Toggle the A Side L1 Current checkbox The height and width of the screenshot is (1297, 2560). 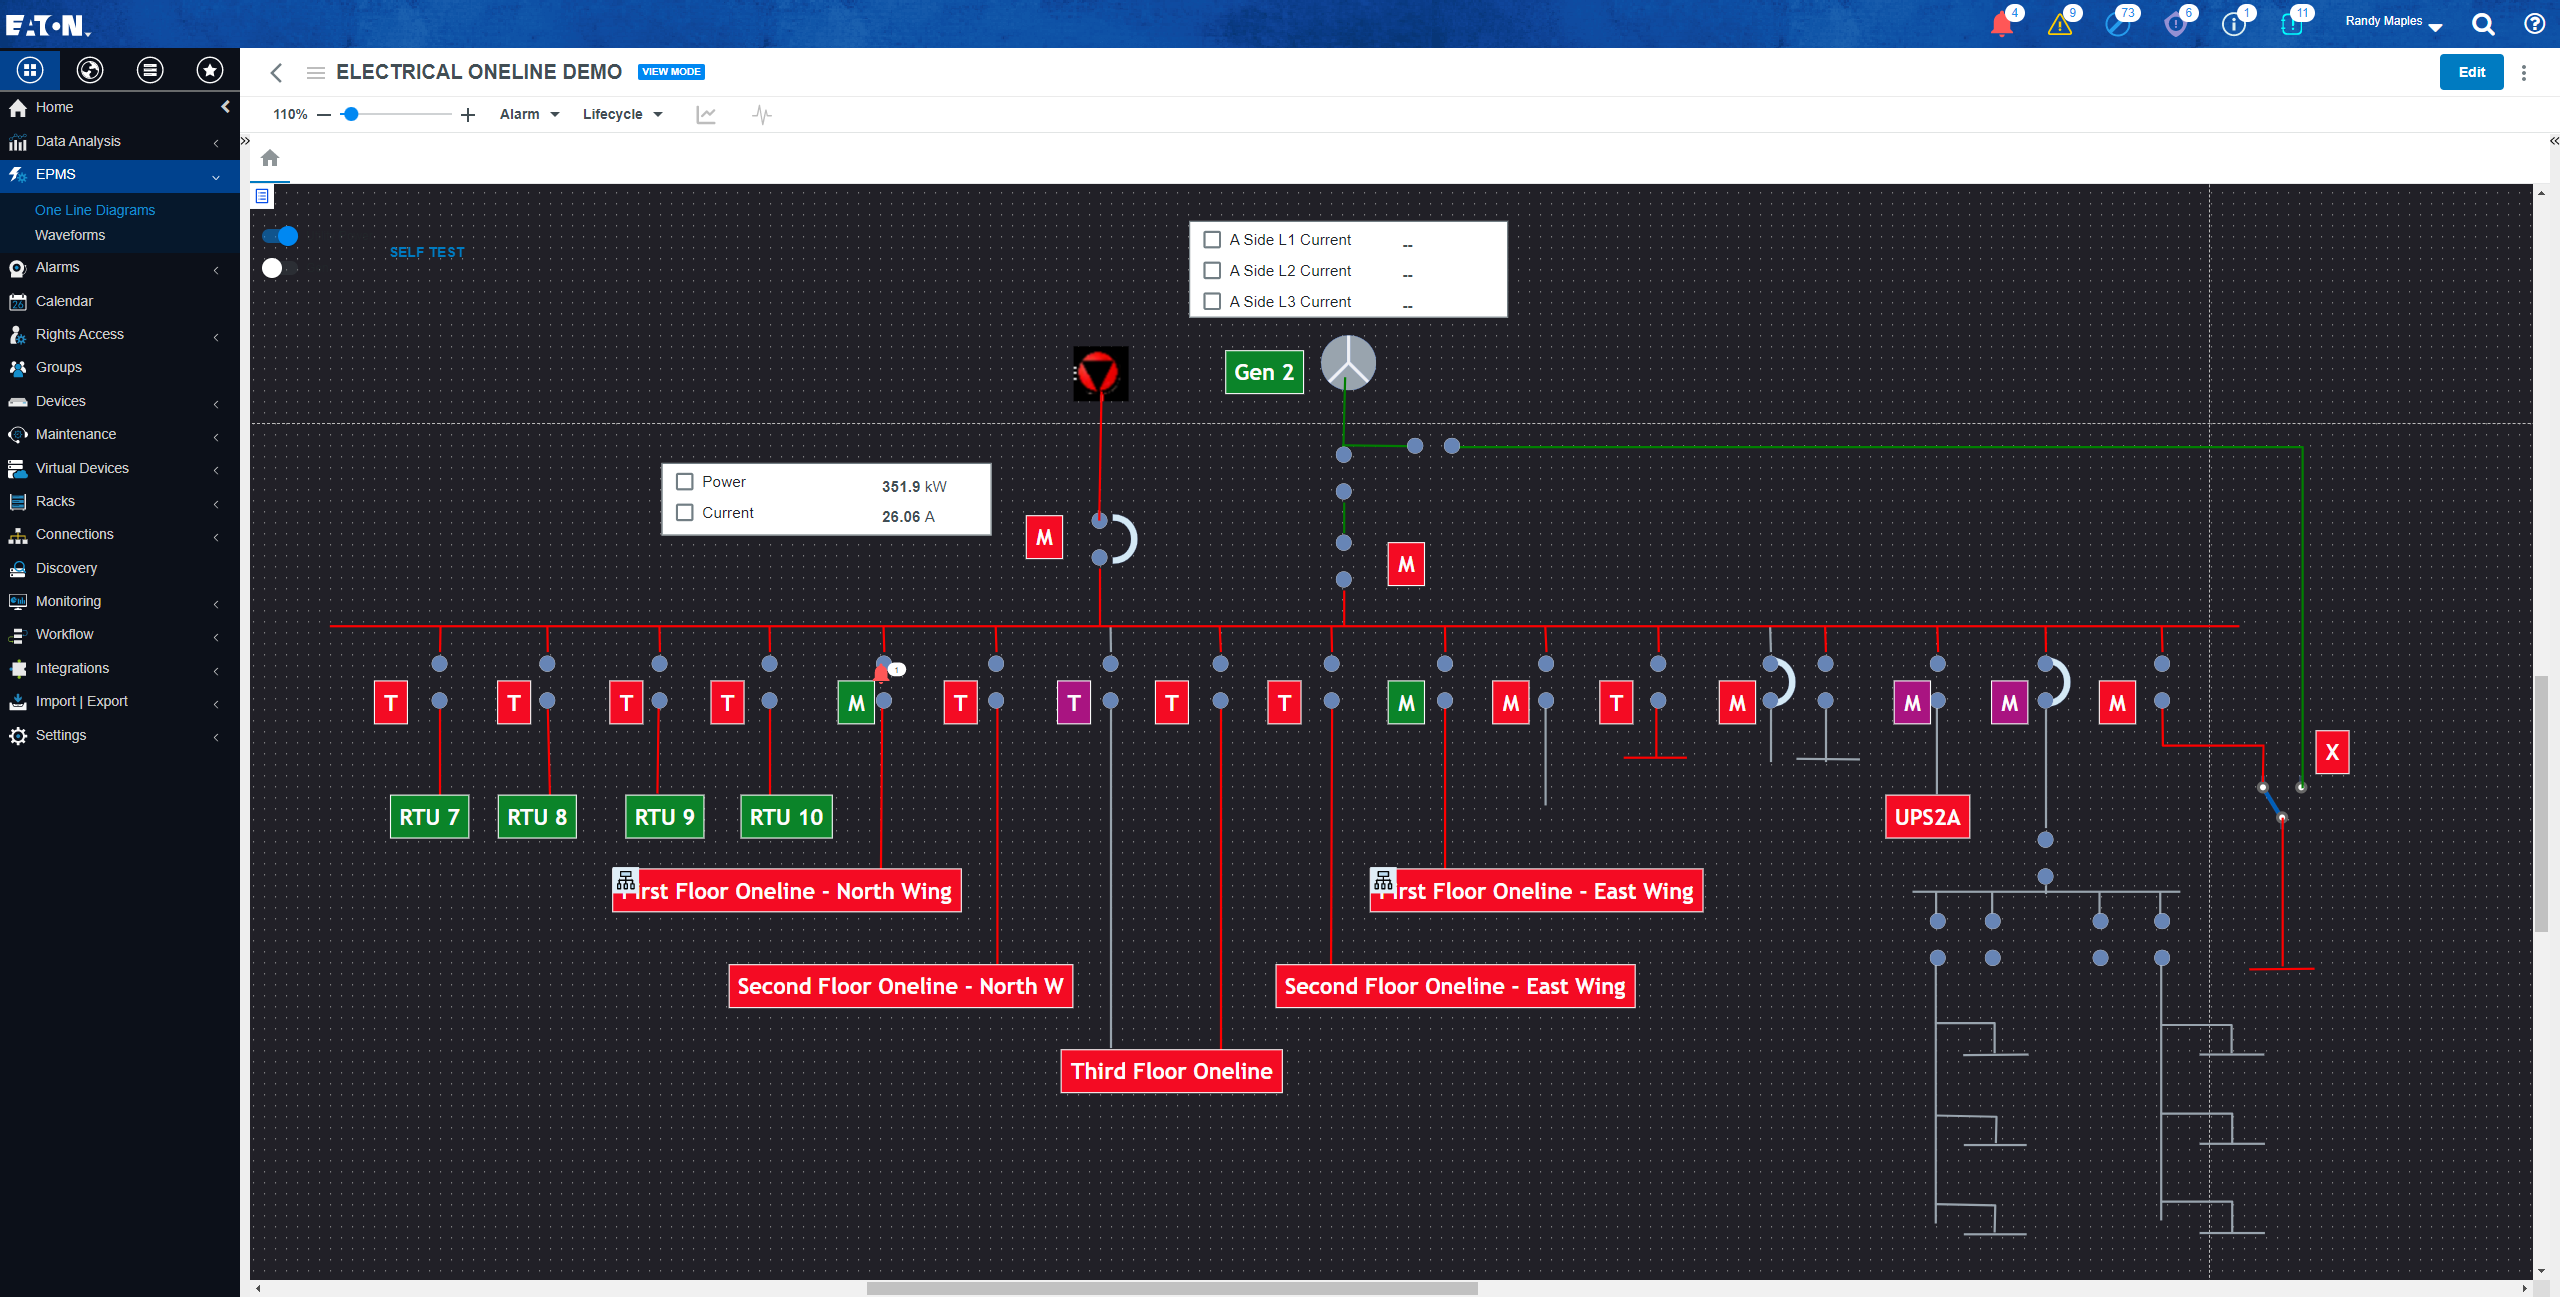[x=1211, y=240]
